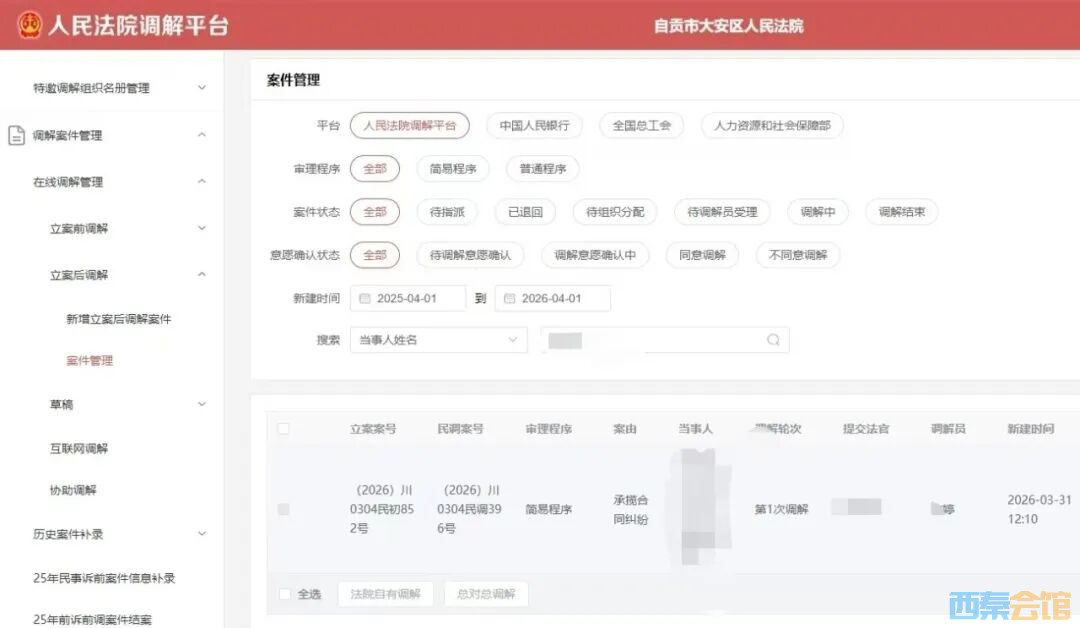Viewport: 1080px width, 628px height.
Task: Select 简易程序 trial procedure filter
Action: (x=453, y=169)
